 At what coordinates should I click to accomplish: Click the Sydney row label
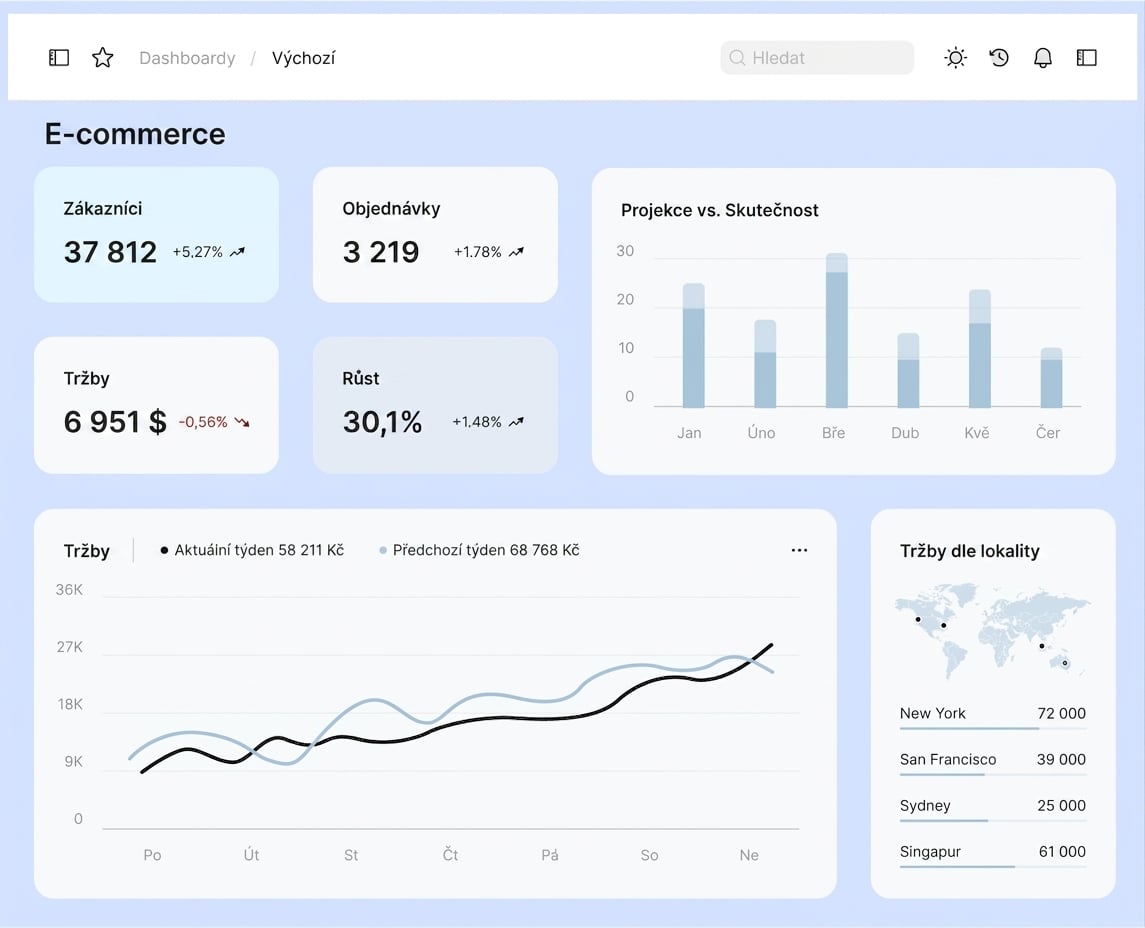(925, 805)
